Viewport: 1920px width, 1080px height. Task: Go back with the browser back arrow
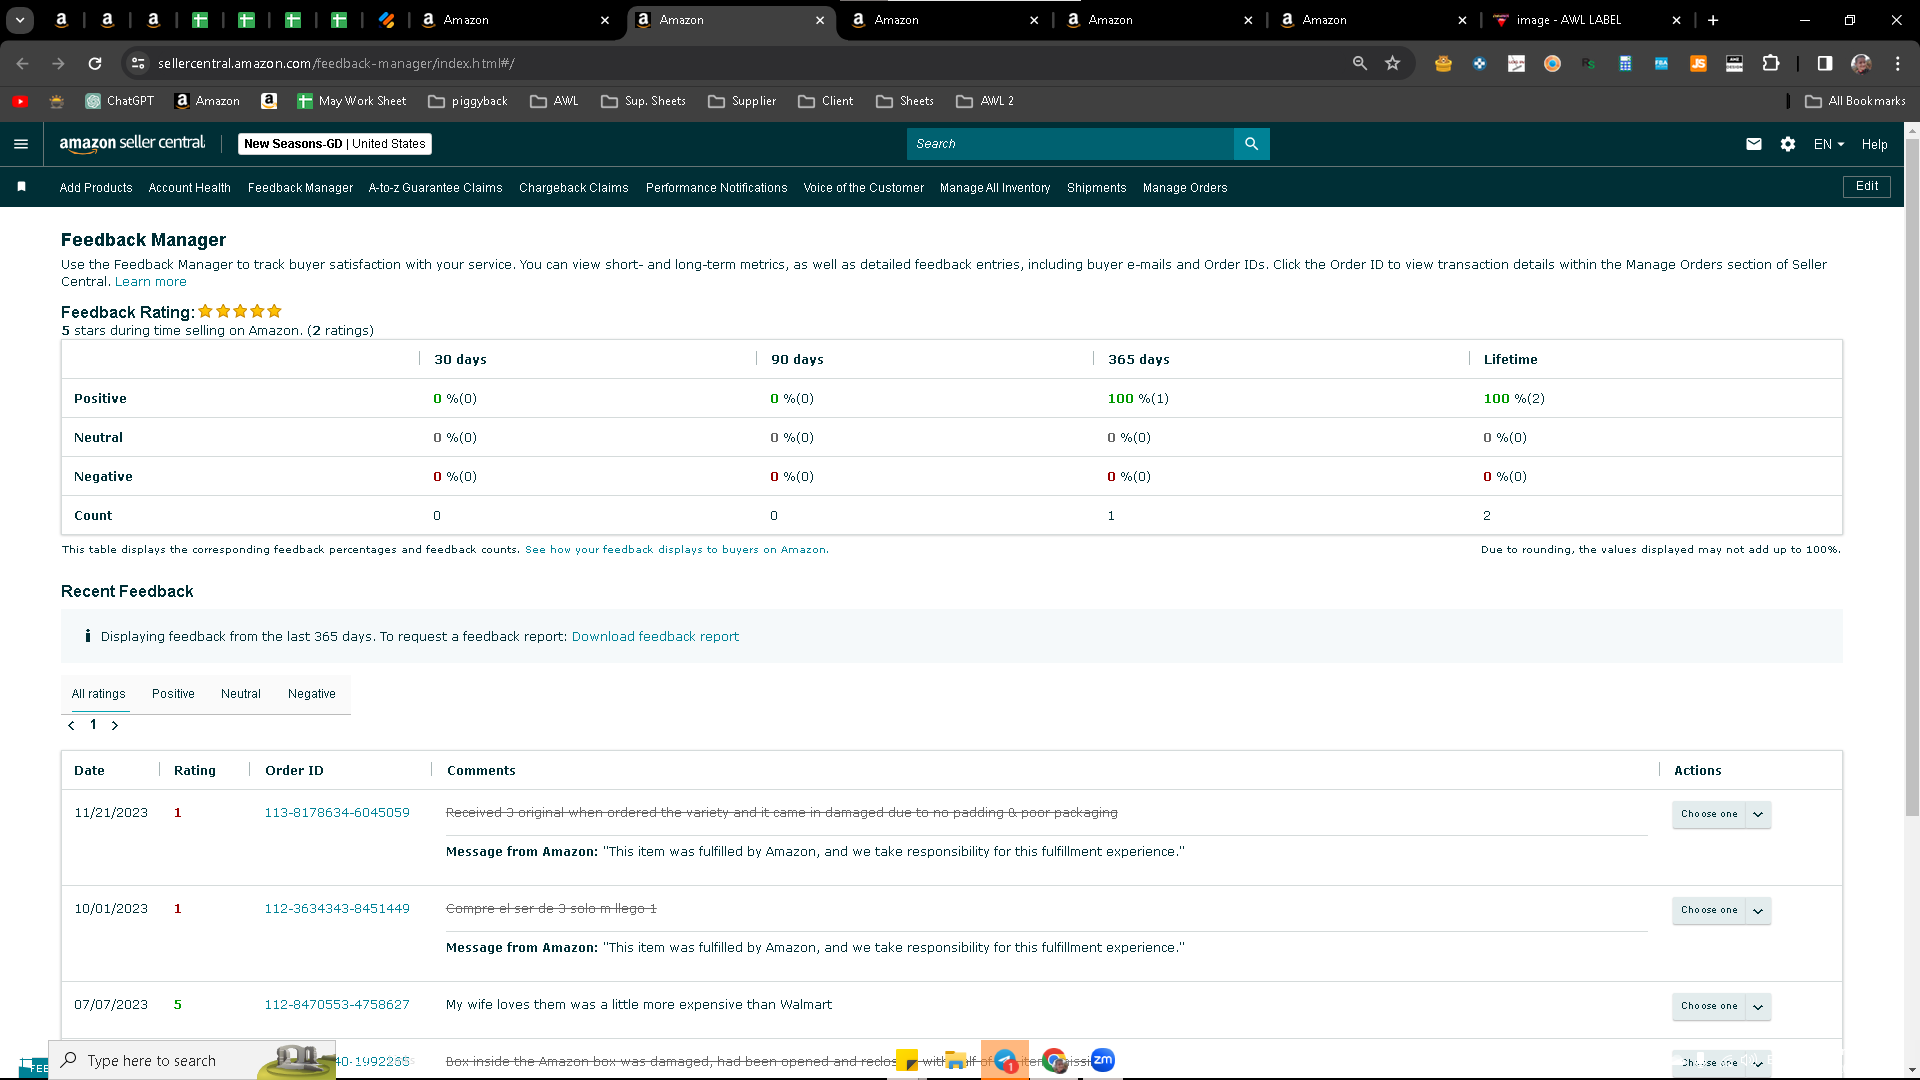(x=22, y=63)
